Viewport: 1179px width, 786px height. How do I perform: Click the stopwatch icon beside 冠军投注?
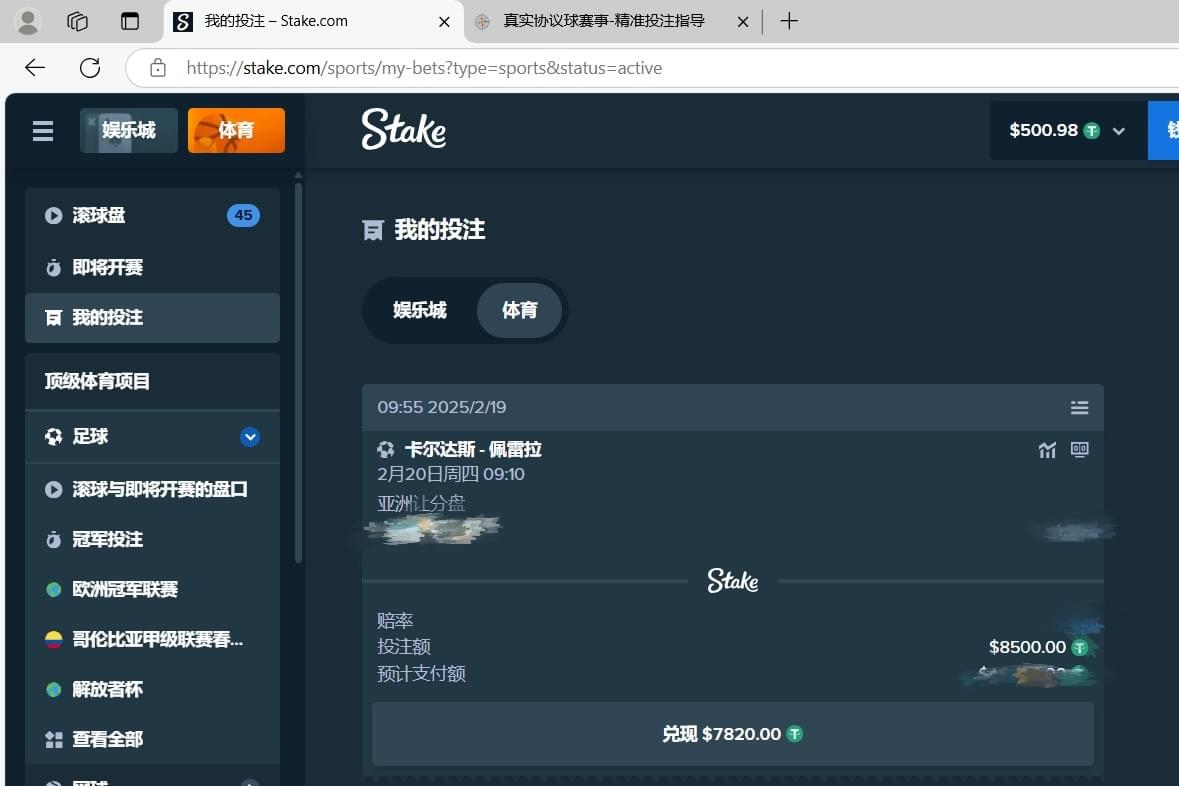pos(53,540)
